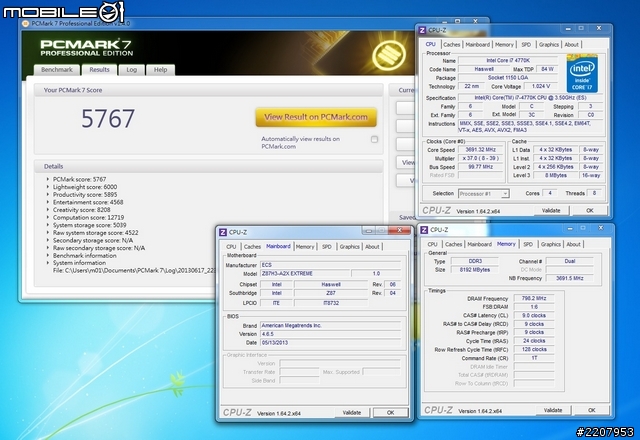Click CPU-Z icon in Memory window title
The height and width of the screenshot is (440, 640).
coord(424,230)
